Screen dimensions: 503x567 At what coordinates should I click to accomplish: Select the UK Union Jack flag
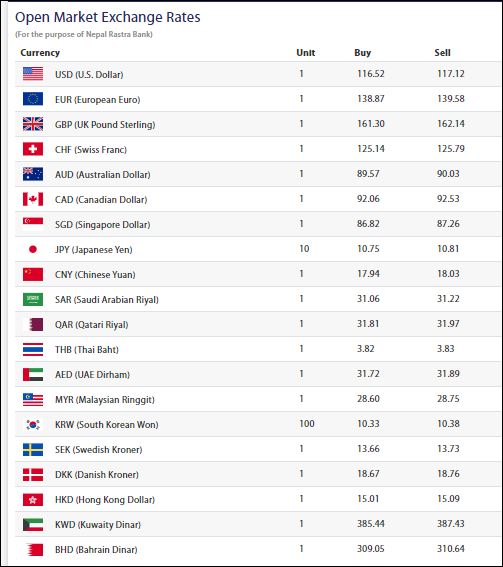point(33,124)
